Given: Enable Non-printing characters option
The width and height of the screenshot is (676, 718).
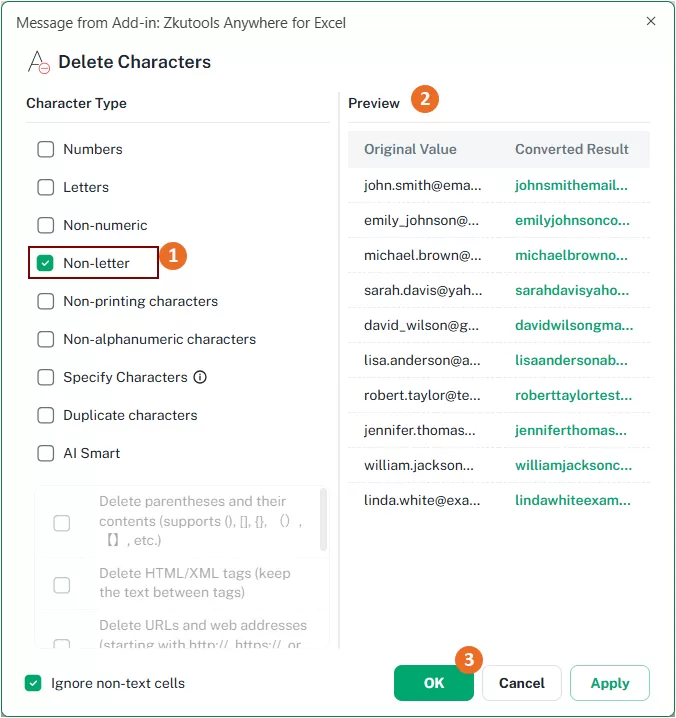Looking at the screenshot, I should (x=46, y=301).
